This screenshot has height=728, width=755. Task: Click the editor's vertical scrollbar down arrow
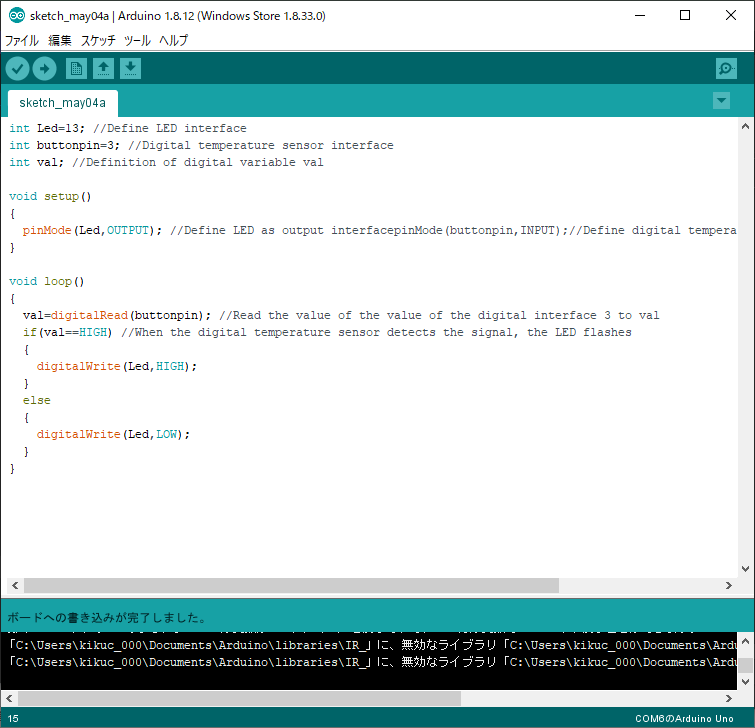pos(745,568)
